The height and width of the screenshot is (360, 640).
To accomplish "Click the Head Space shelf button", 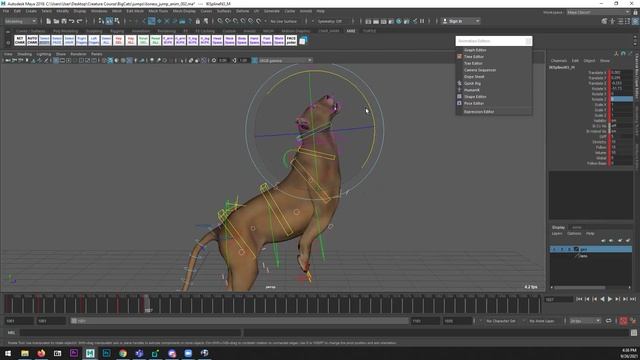I will tap(217, 40).
